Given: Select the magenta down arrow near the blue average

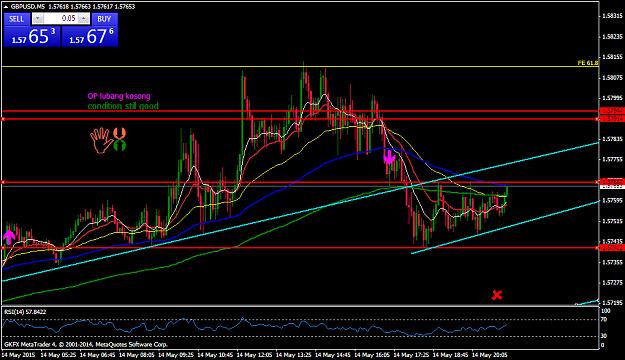Looking at the screenshot, I should (389, 157).
